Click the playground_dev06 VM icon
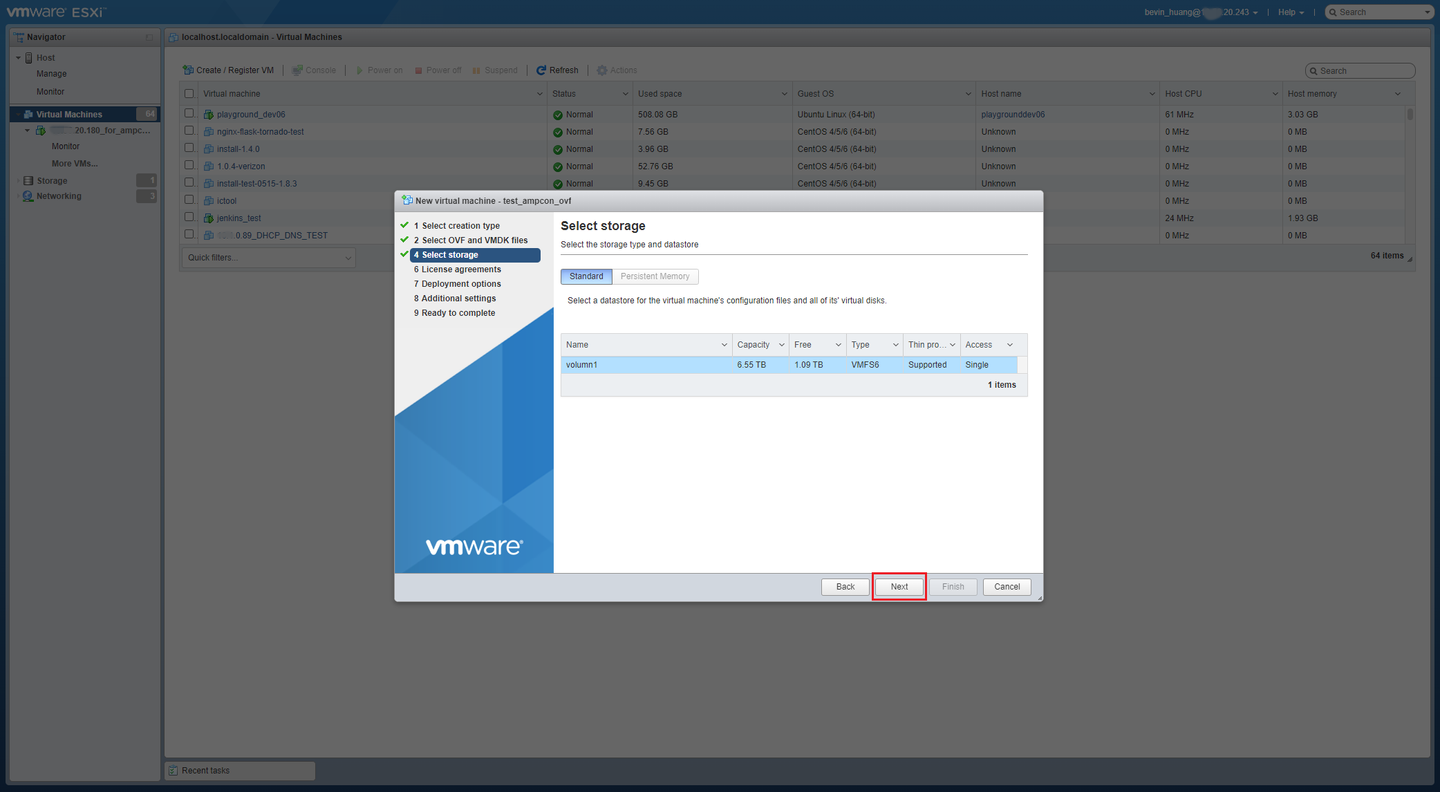Image resolution: width=1440 pixels, height=792 pixels. coord(209,115)
